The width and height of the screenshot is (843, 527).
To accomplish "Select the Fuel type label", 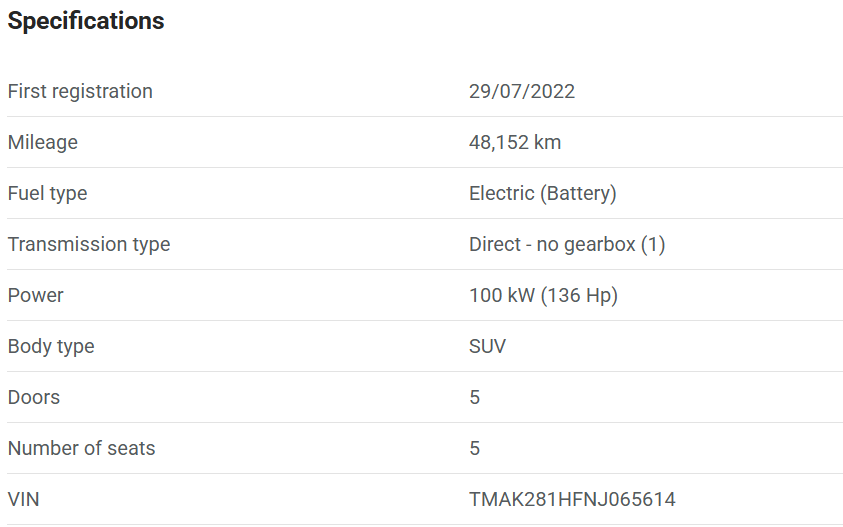I will 47,193.
